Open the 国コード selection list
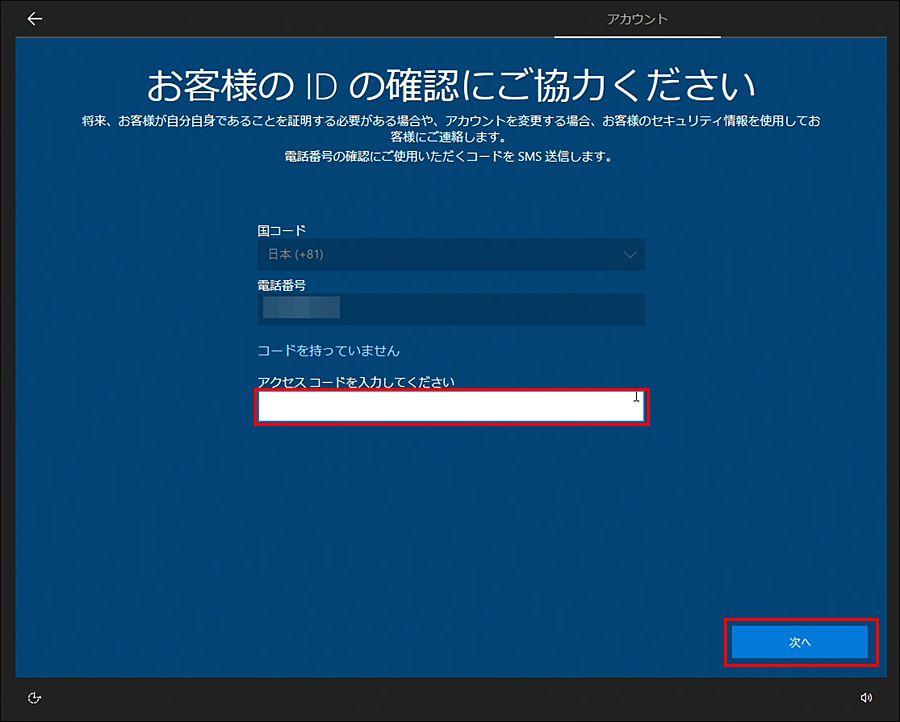 pos(450,254)
